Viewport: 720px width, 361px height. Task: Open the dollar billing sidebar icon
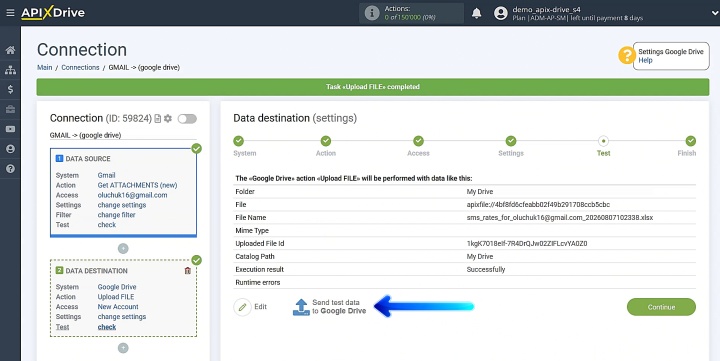tap(10, 90)
